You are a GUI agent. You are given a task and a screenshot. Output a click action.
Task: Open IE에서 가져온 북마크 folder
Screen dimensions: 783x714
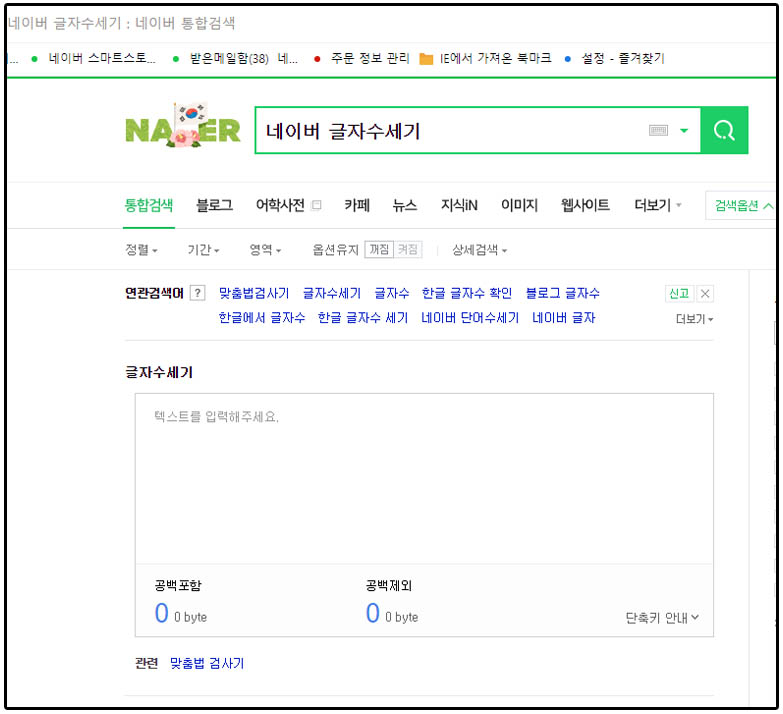pos(485,58)
